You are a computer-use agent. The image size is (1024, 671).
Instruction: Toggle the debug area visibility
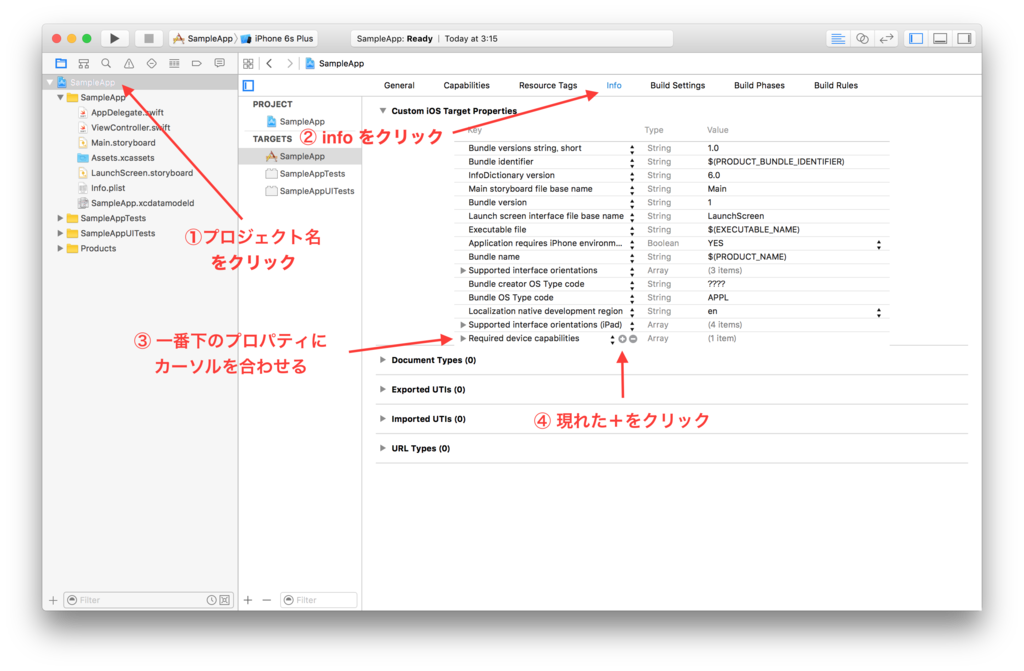pos(940,39)
